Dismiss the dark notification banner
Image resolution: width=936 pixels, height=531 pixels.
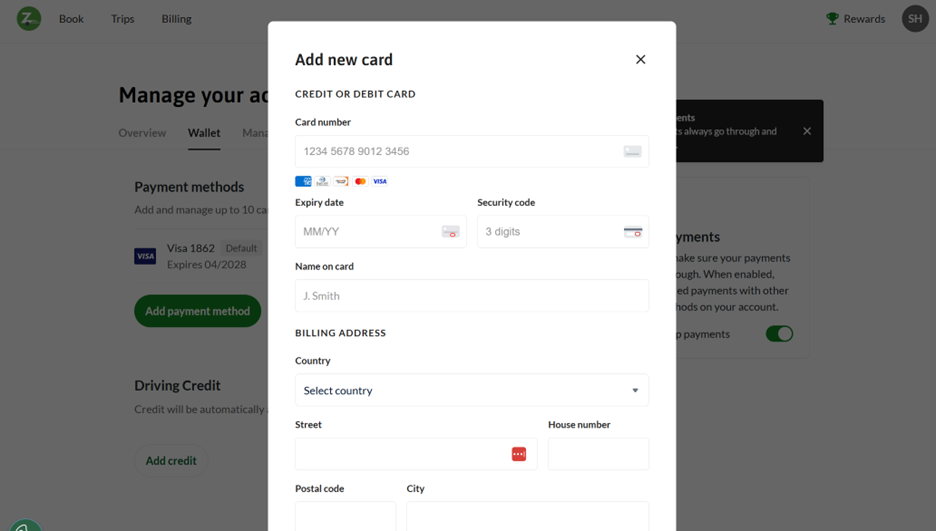807,131
